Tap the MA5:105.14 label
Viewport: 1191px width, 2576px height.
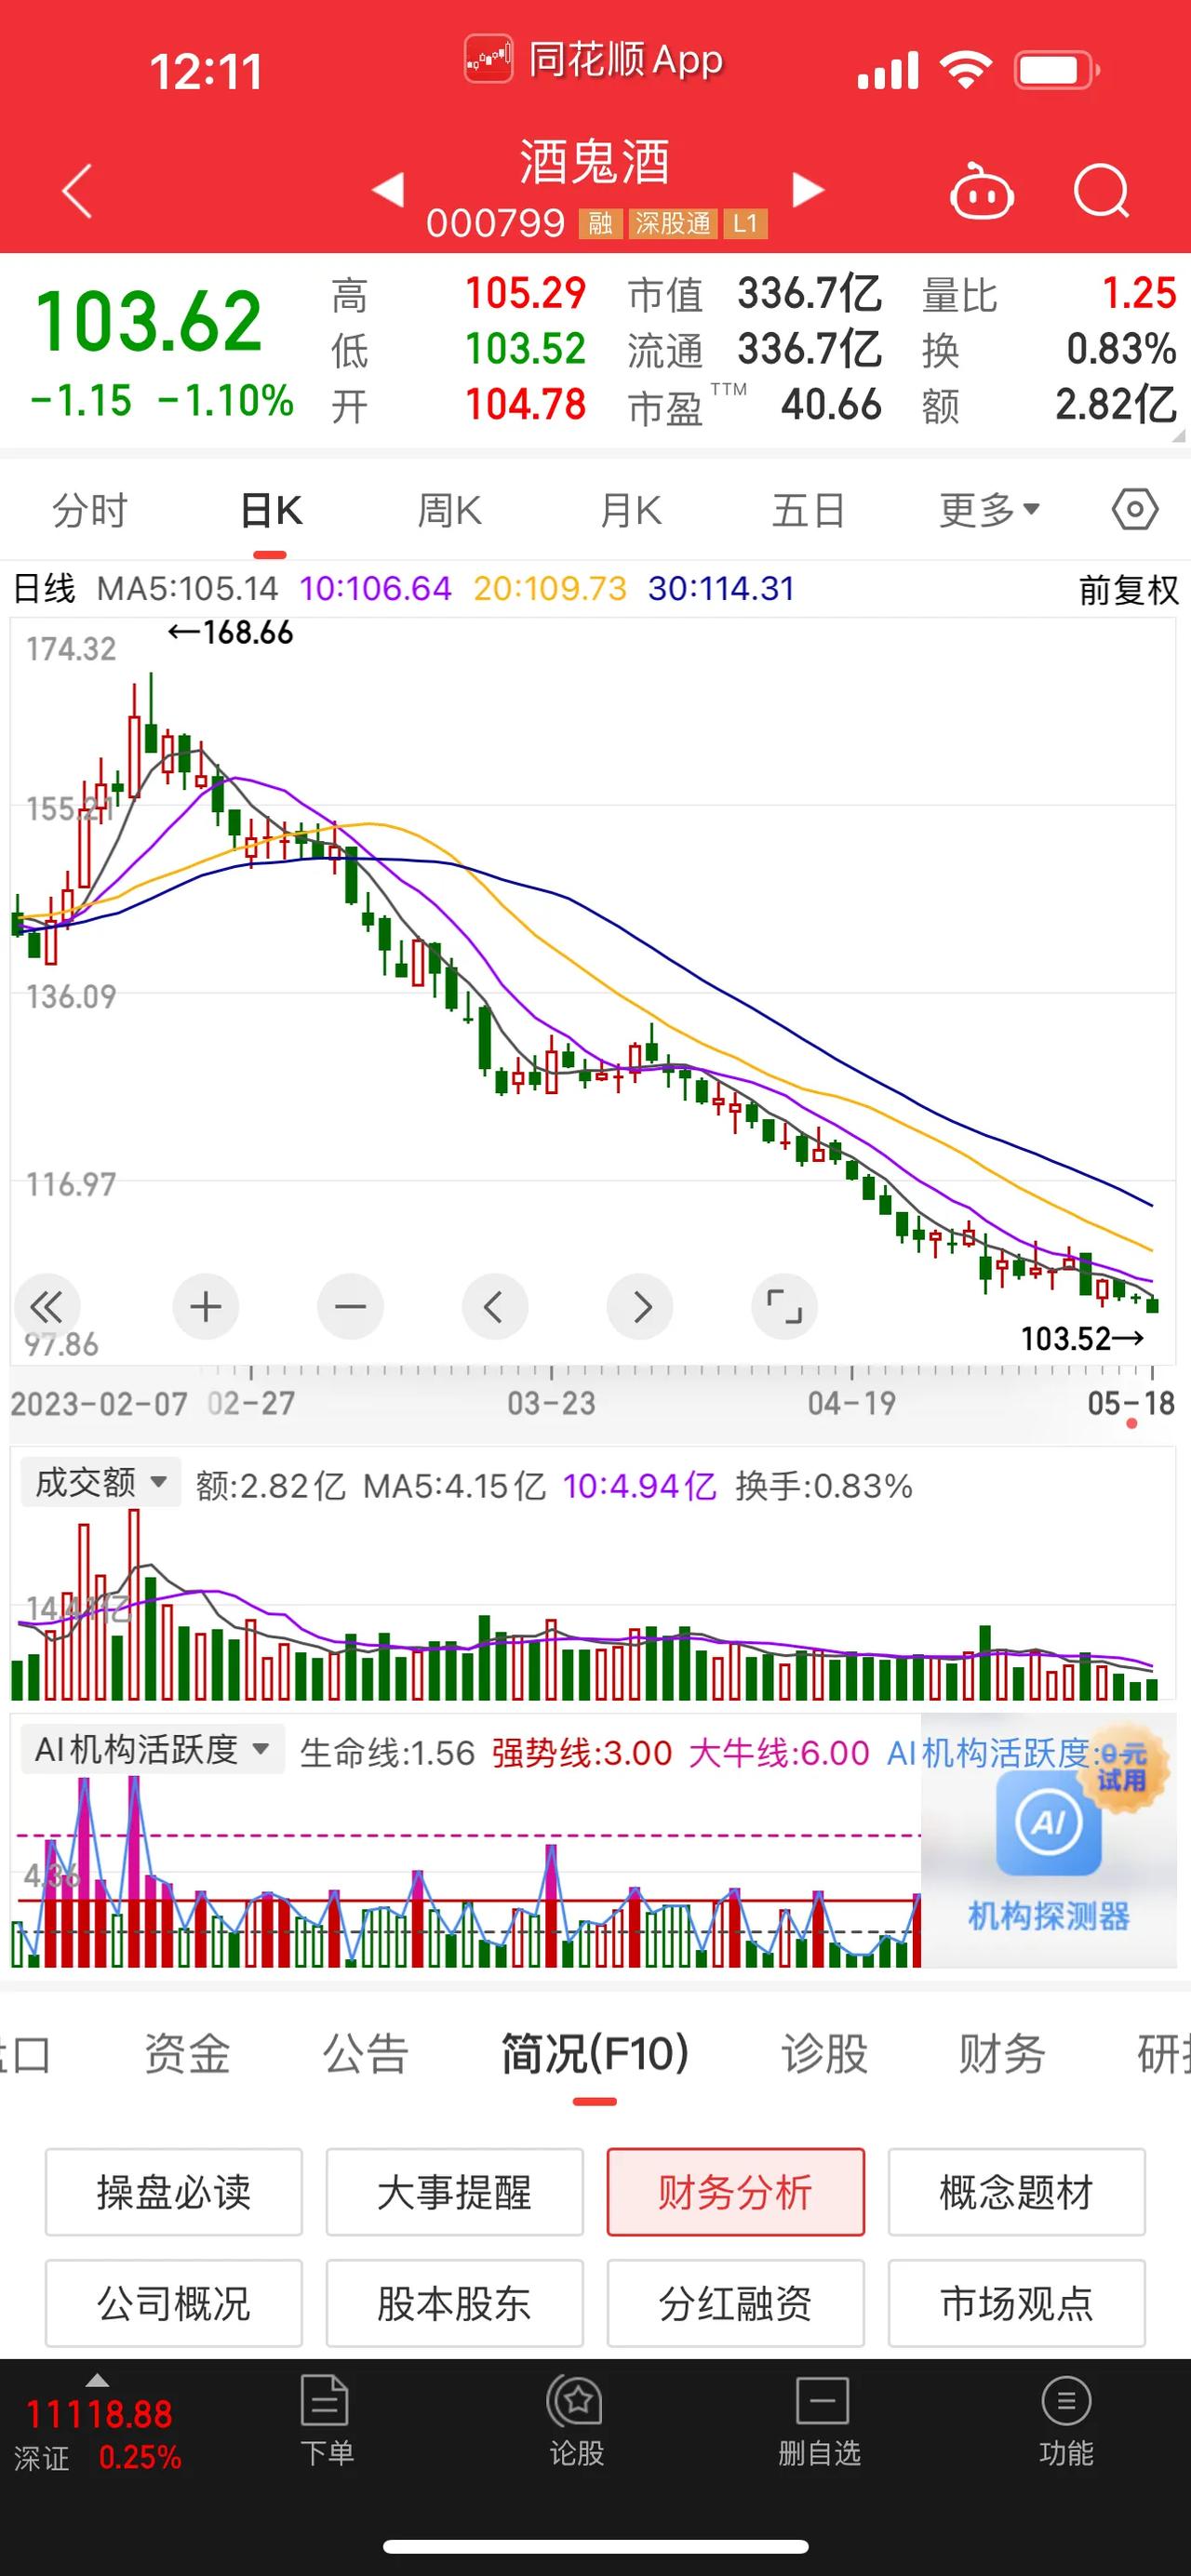187,588
